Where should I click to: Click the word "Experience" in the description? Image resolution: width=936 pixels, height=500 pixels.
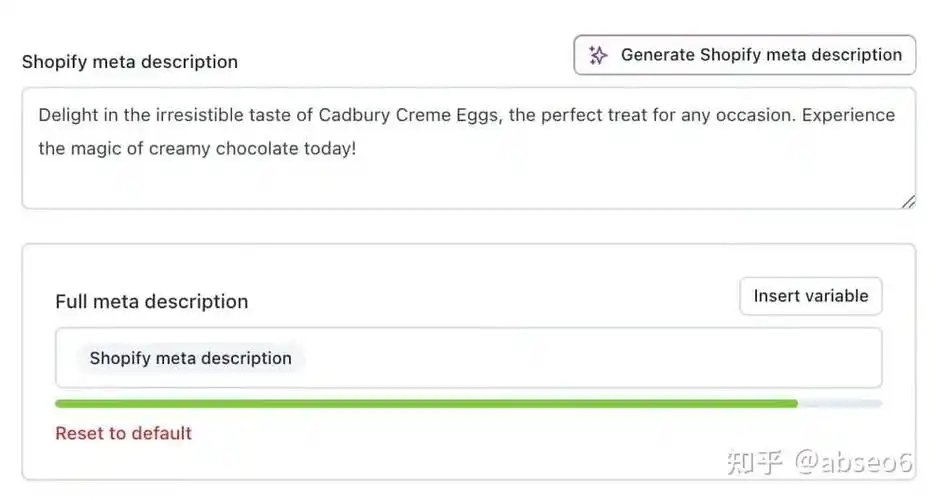tap(849, 115)
